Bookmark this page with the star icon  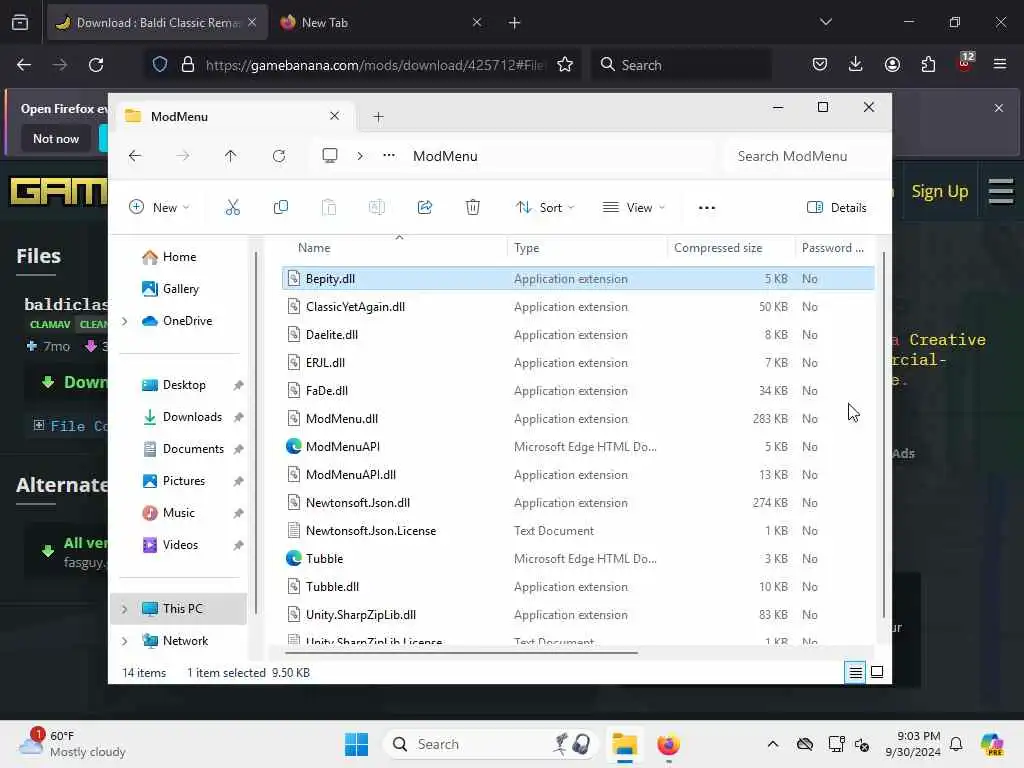click(565, 65)
